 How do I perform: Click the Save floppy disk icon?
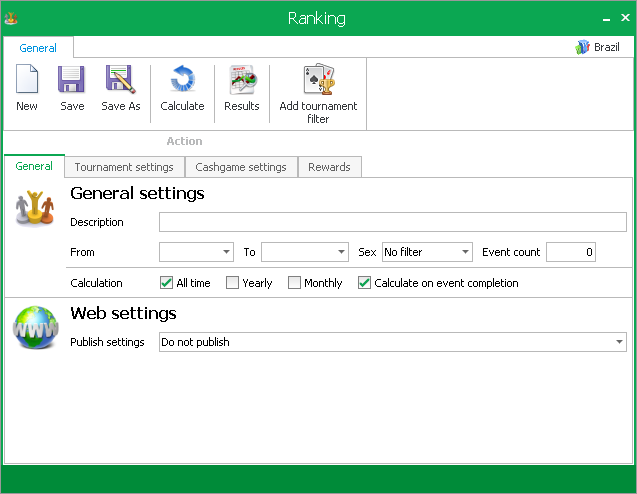tap(72, 79)
